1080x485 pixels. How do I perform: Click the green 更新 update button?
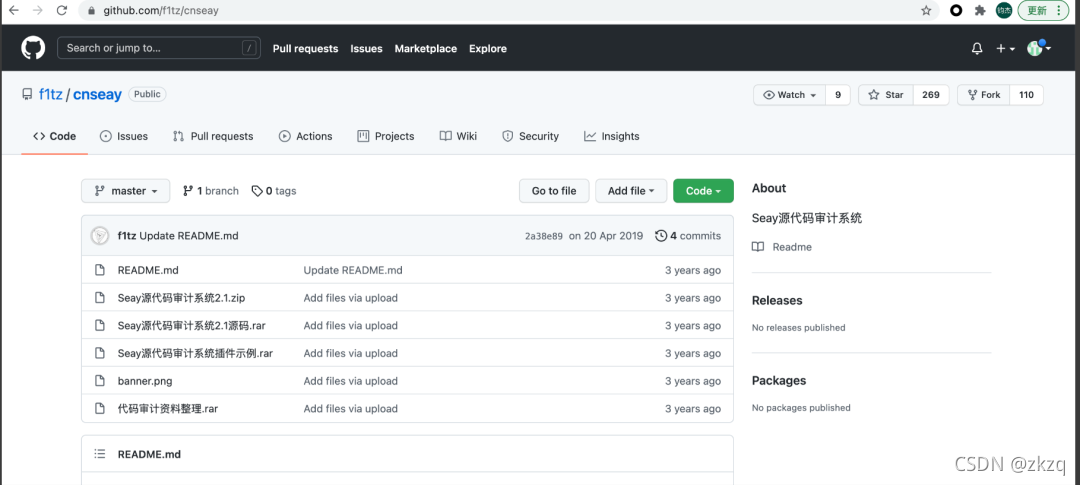(1042, 10)
